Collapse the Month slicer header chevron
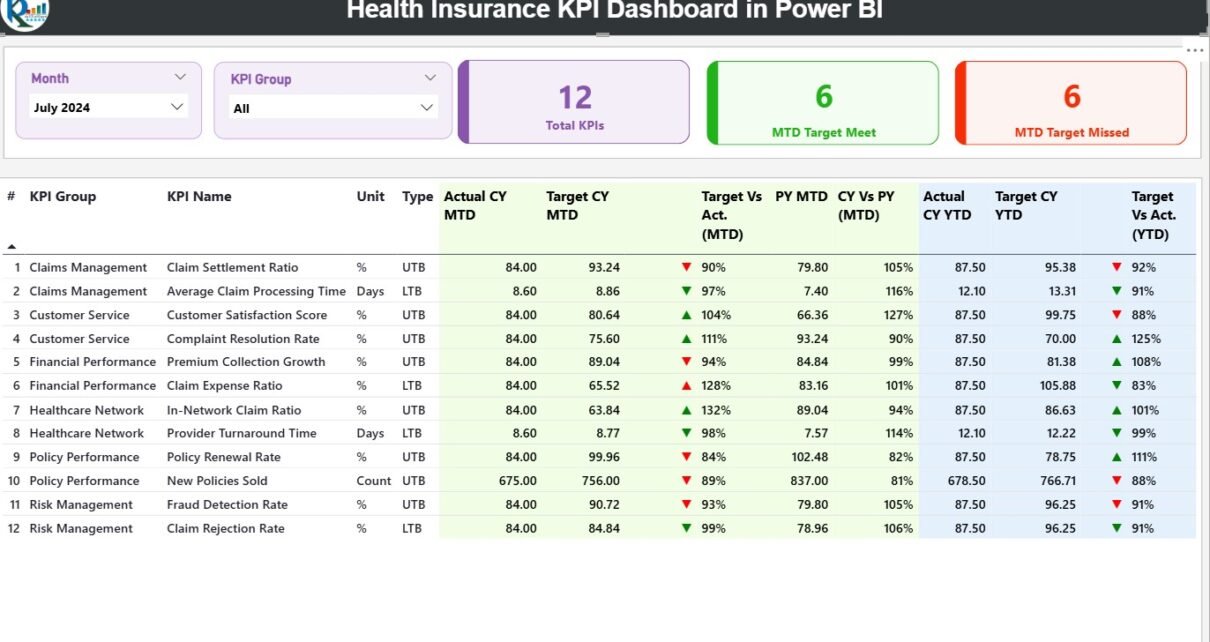This screenshot has height=642, width=1210. [x=180, y=77]
